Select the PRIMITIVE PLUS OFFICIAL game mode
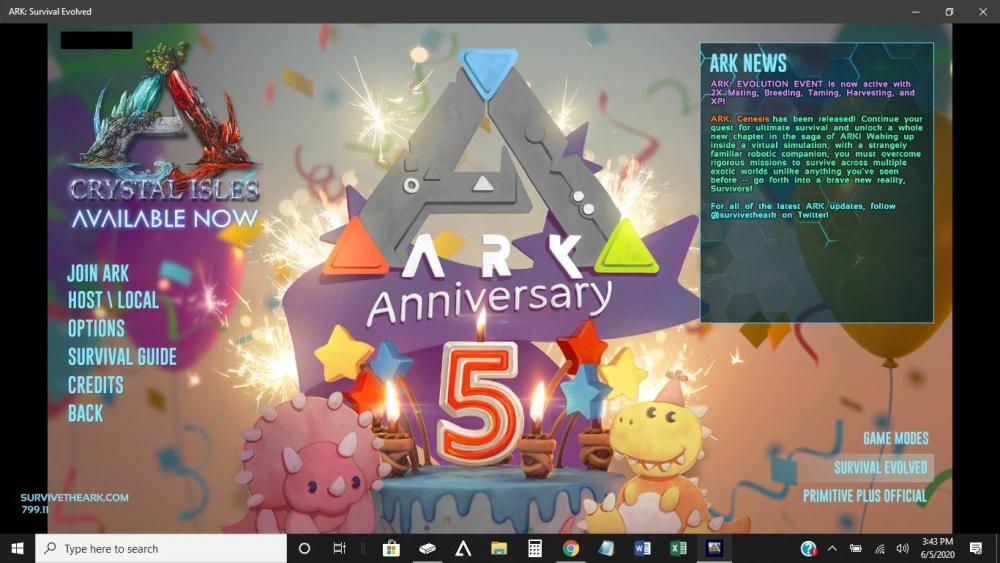This screenshot has height=563, width=1000. pos(865,496)
